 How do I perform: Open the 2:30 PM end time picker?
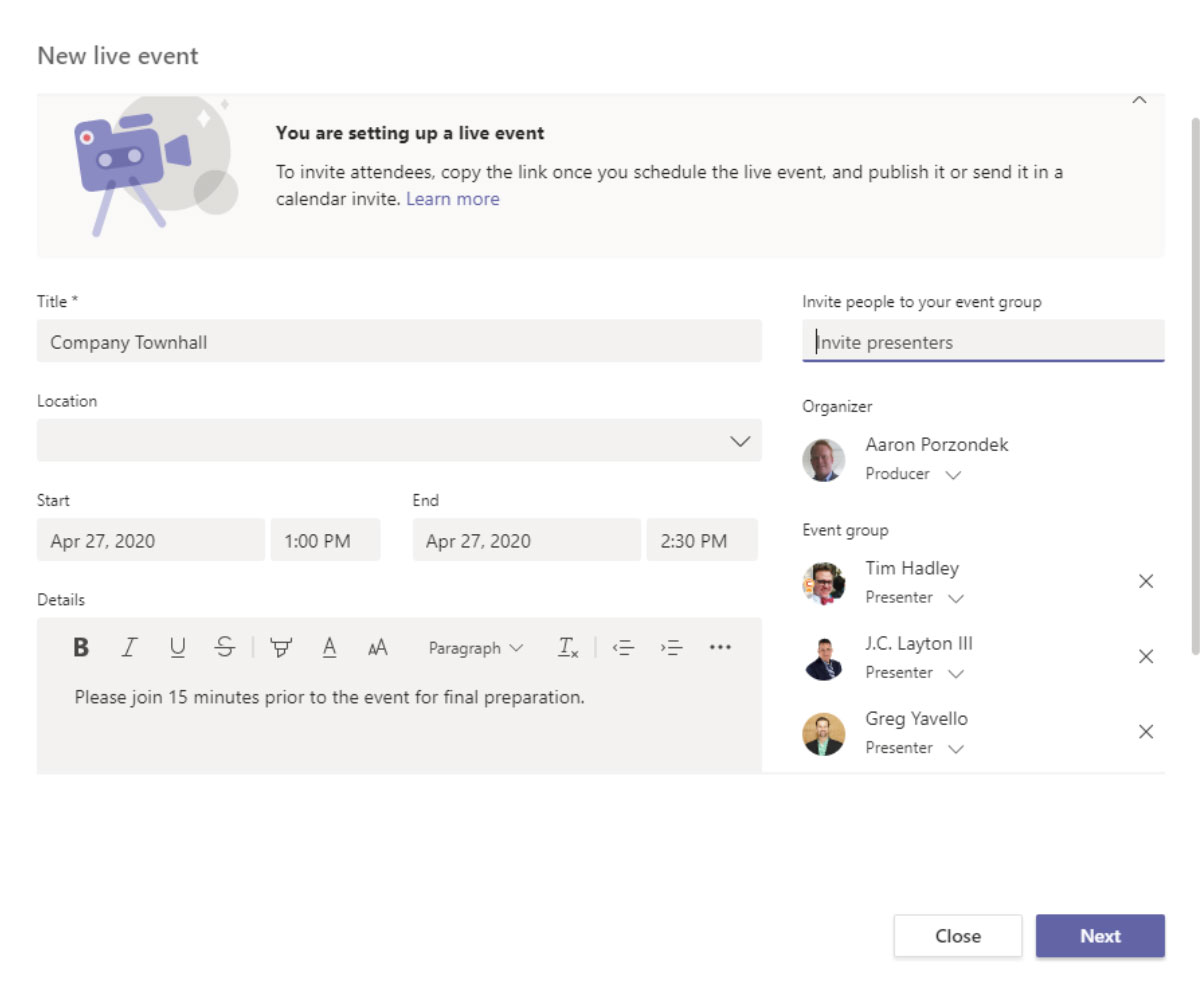point(702,540)
